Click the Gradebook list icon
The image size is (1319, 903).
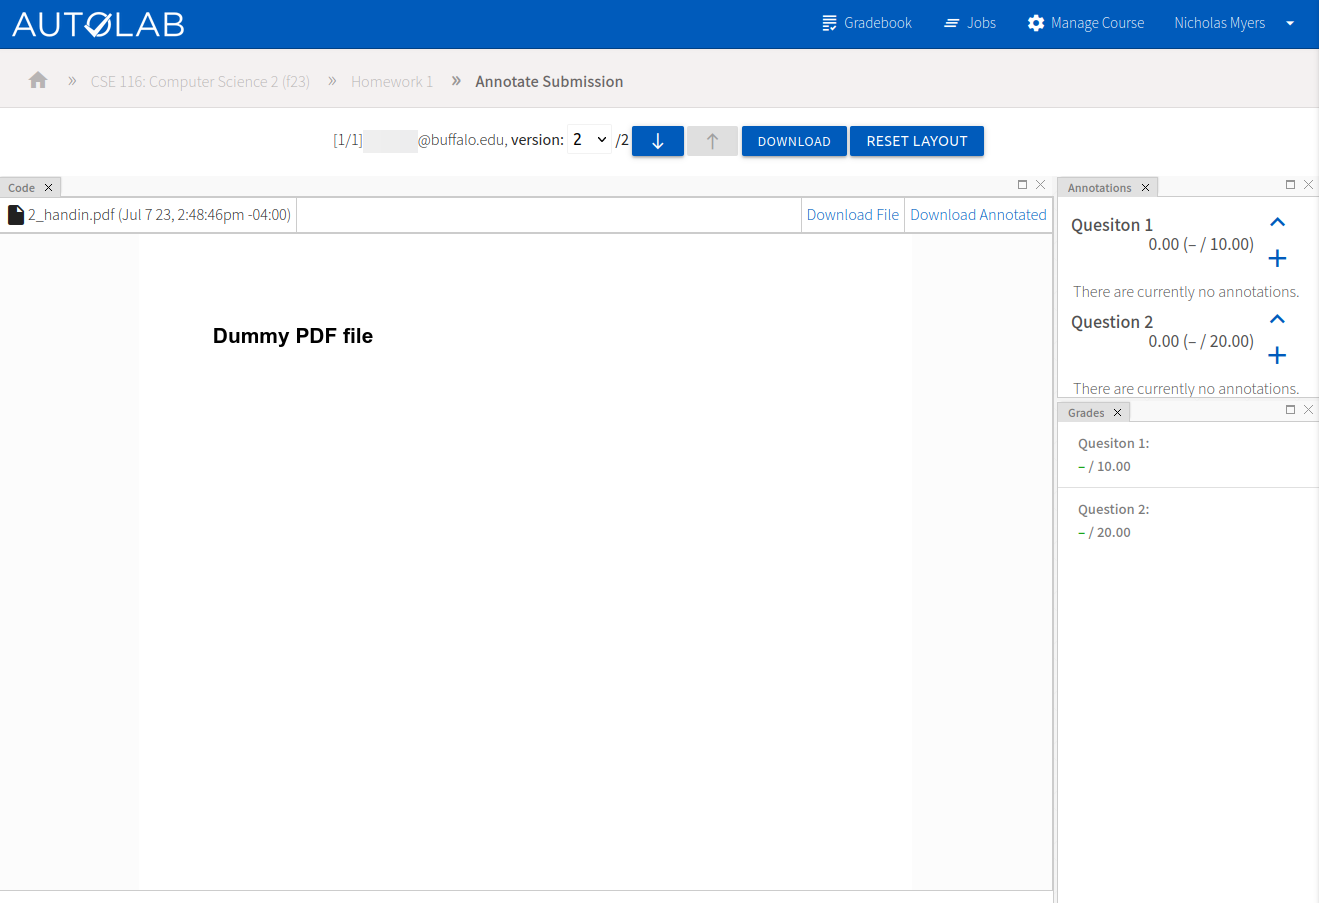(x=829, y=23)
